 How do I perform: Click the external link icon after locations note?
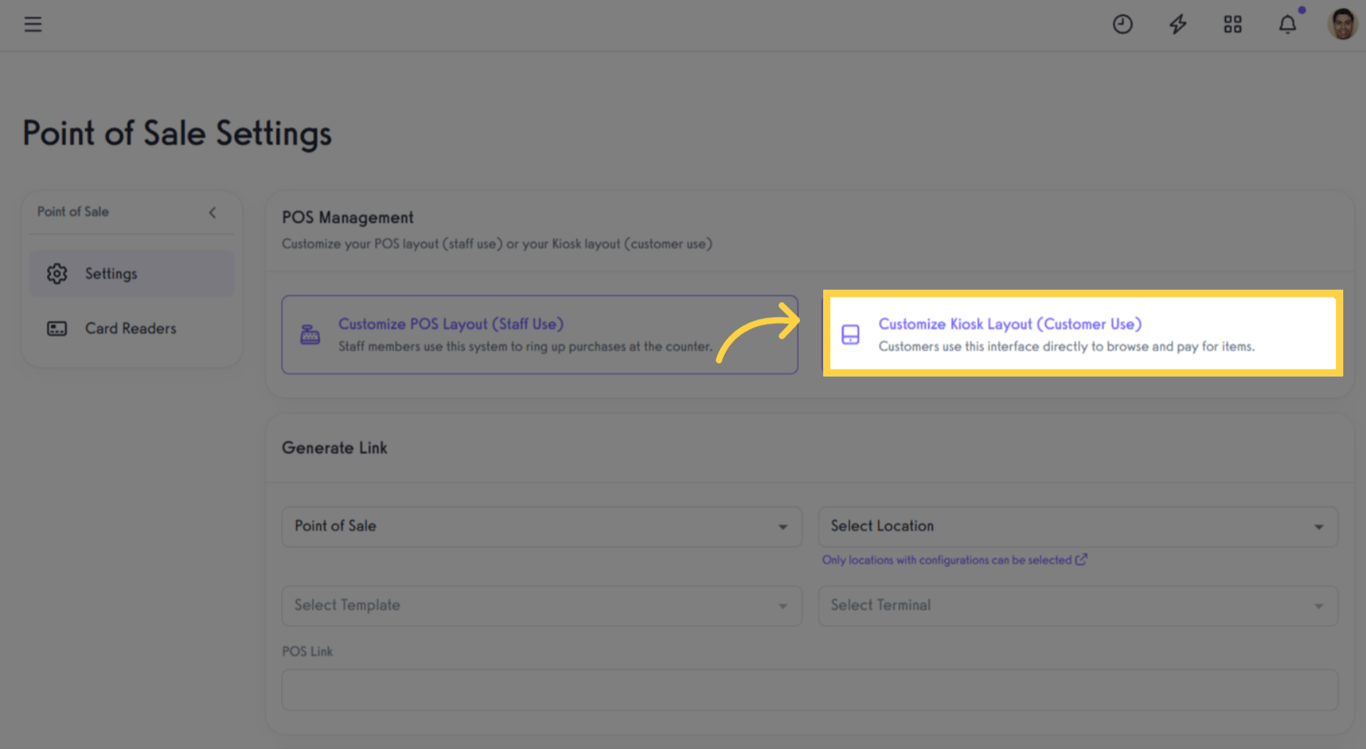click(1081, 559)
